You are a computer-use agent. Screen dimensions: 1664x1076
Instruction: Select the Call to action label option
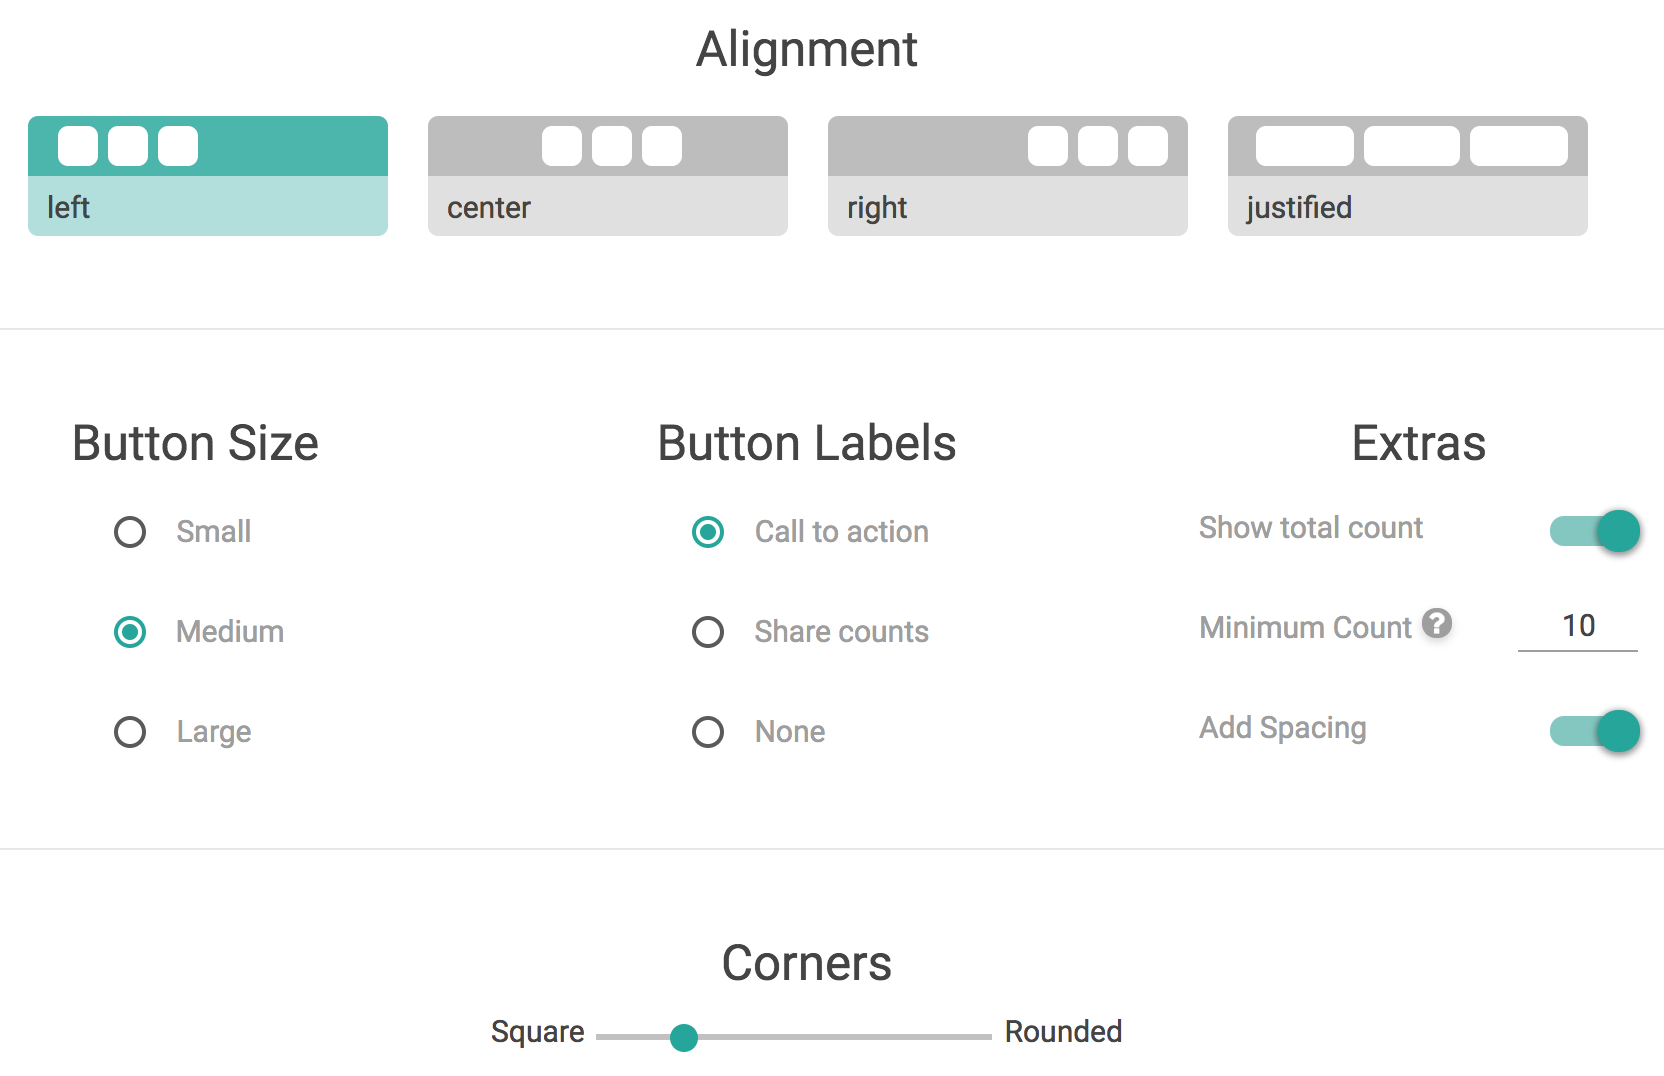pos(708,532)
